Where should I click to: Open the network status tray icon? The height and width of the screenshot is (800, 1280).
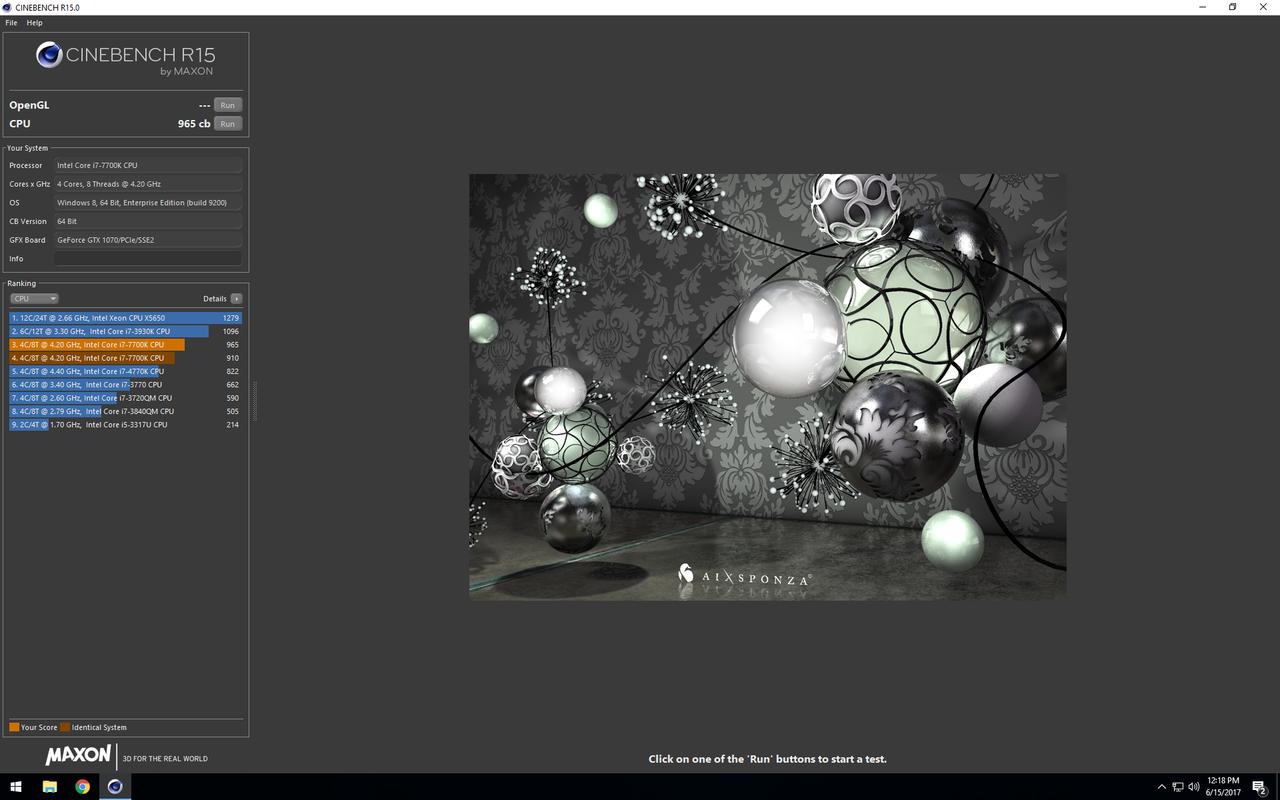click(1177, 787)
